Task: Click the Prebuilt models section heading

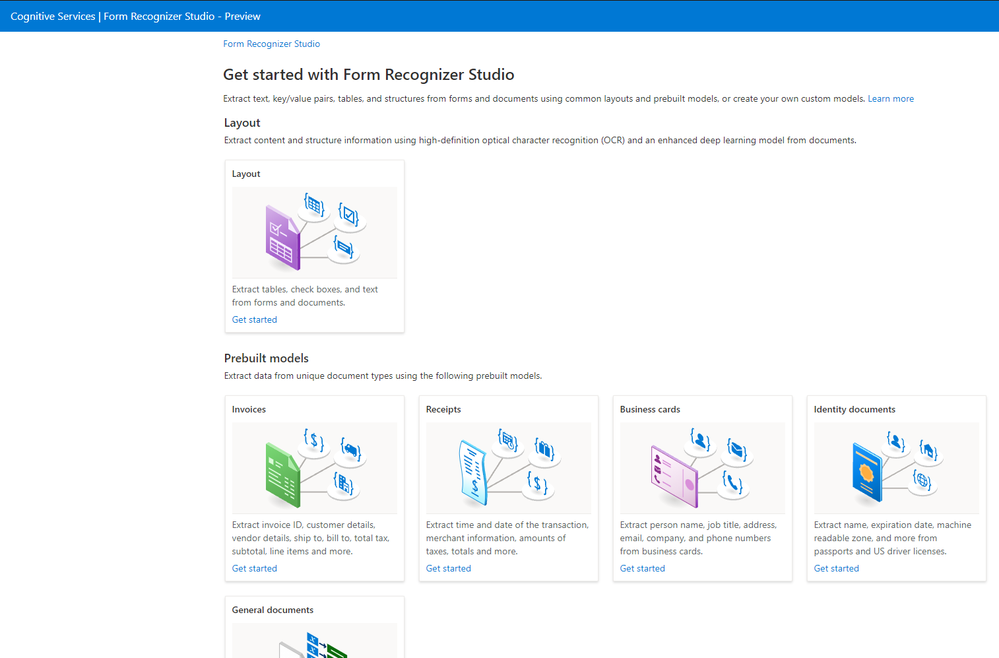Action: (266, 358)
